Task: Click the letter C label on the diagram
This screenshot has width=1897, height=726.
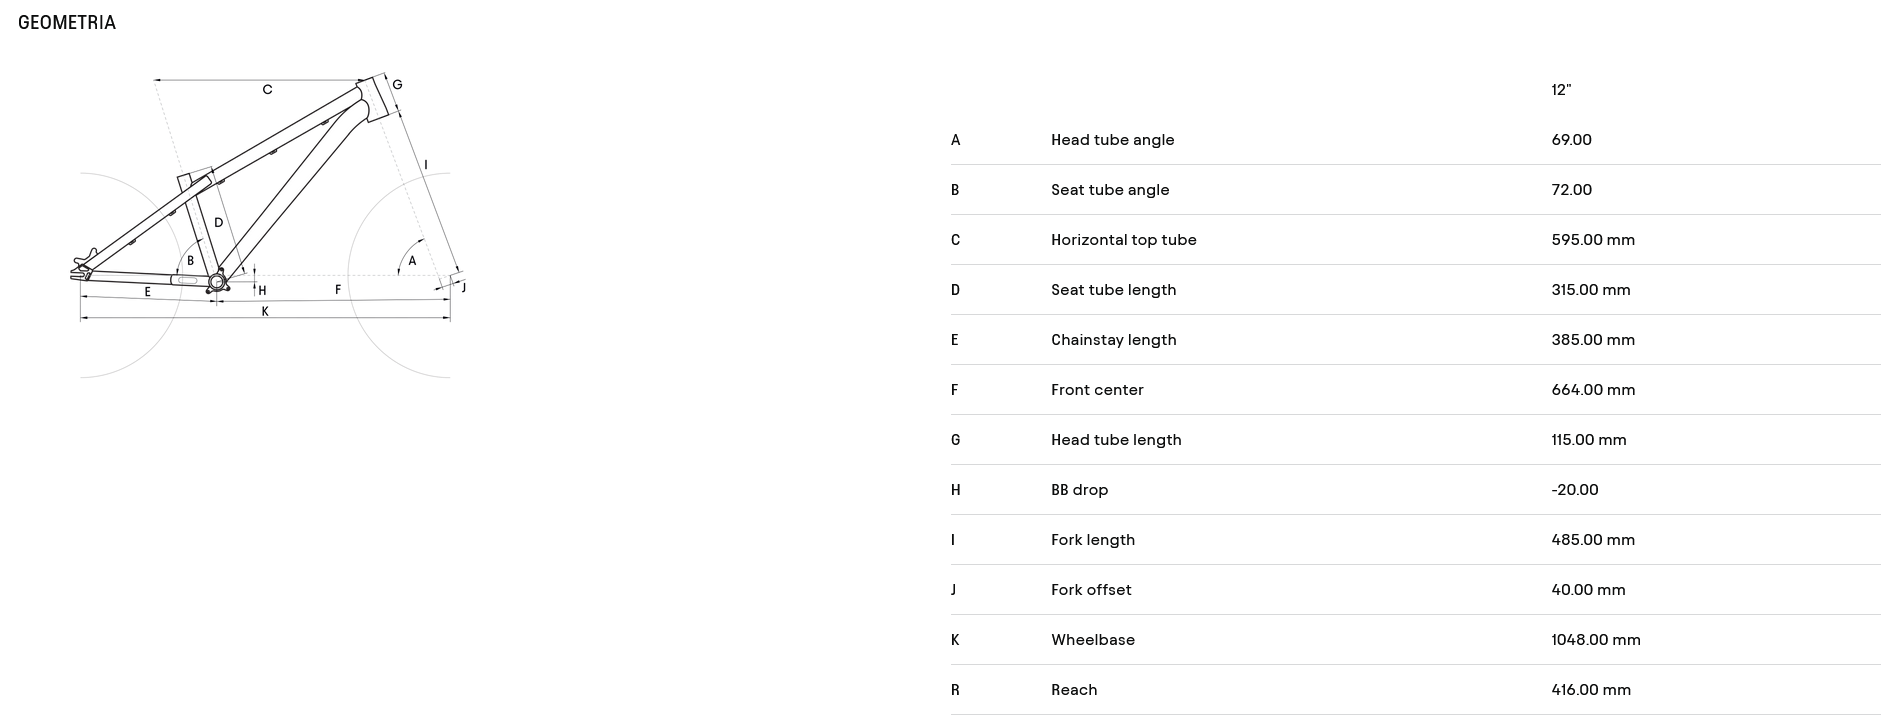Action: [x=267, y=90]
